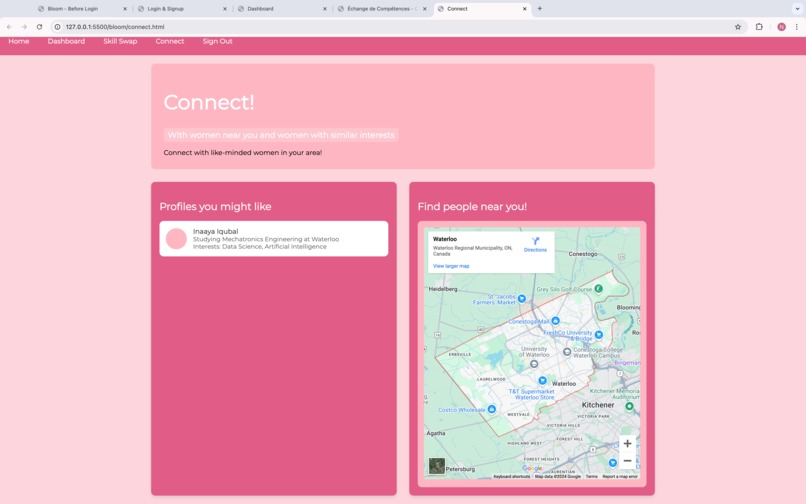Image resolution: width=806 pixels, height=504 pixels.
Task: Click the 'Connect!' heading
Action: coord(209,102)
